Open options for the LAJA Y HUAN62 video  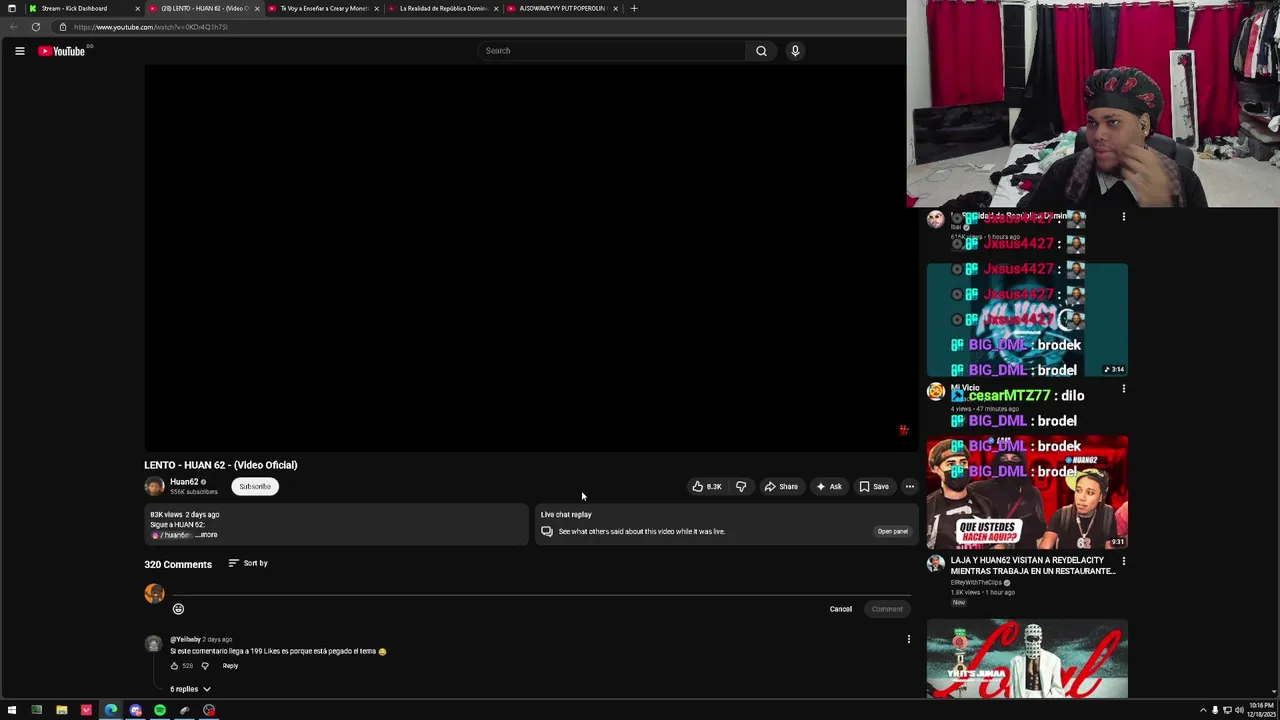click(1123, 562)
